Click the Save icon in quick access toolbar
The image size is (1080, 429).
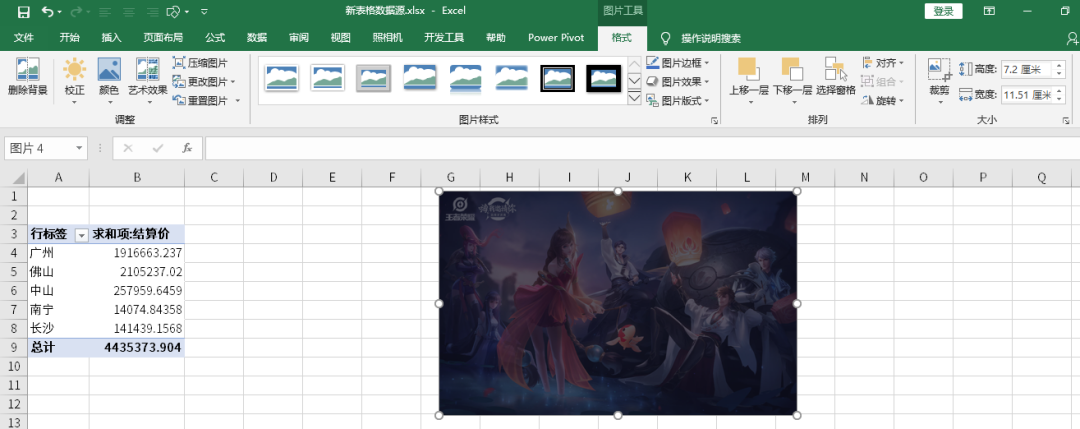pos(23,12)
